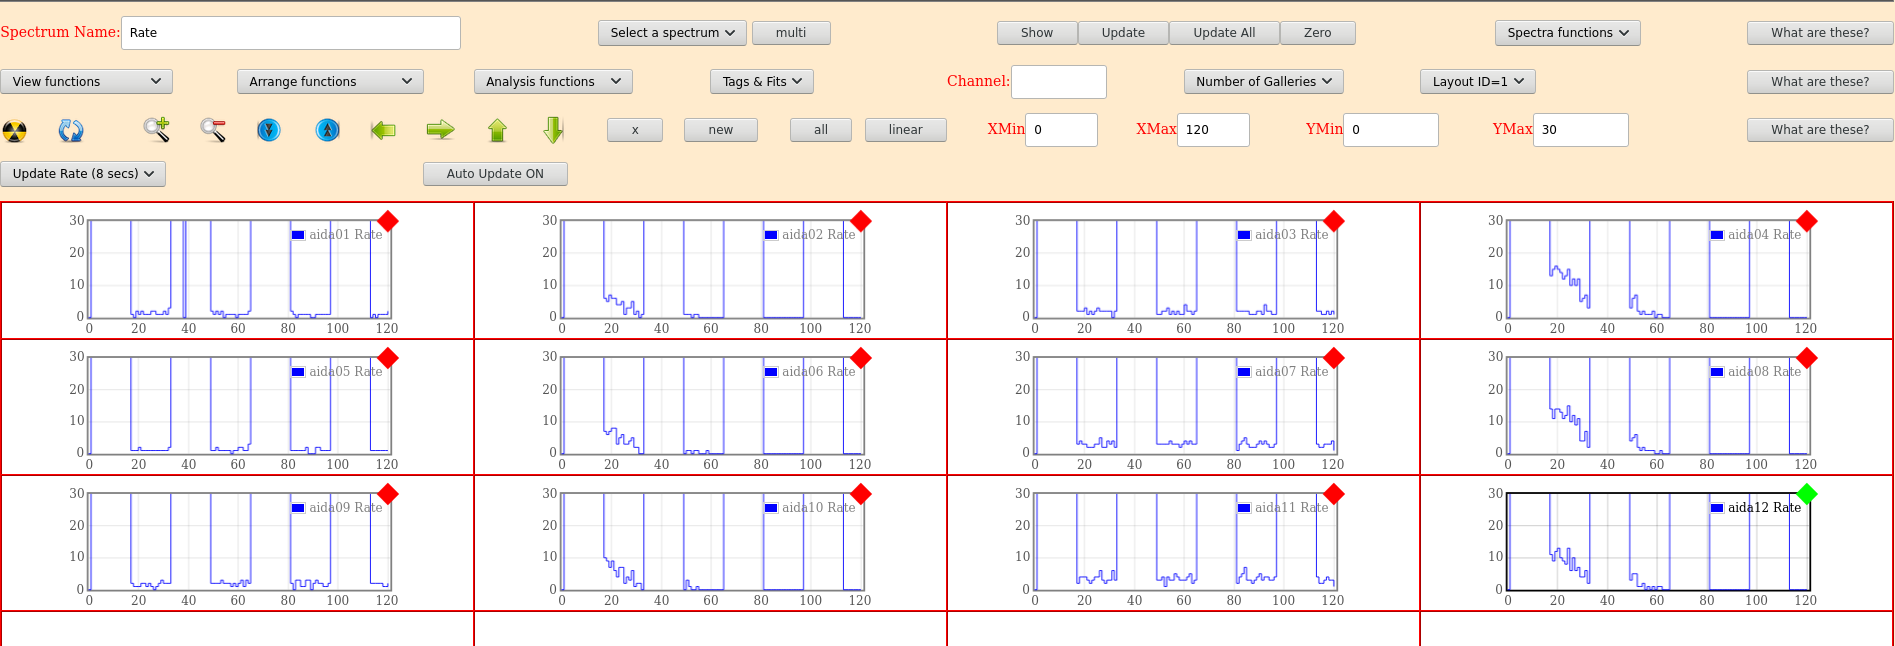Open the Layout ID=1 dropdown
Image resolution: width=1895 pixels, height=646 pixels.
click(x=1477, y=82)
